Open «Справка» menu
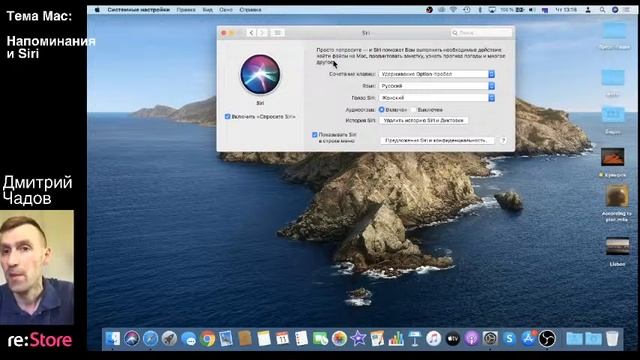Image resolution: width=640 pixels, height=360 pixels. pos(250,9)
